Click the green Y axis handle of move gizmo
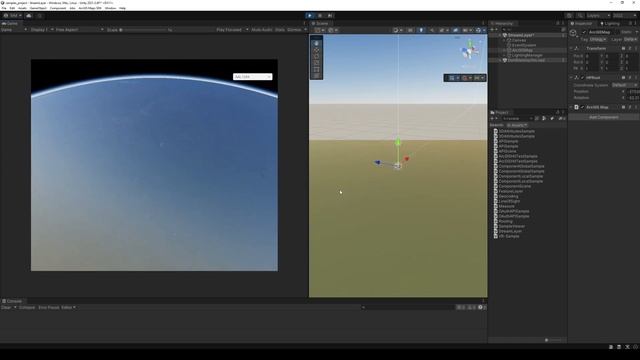The width and height of the screenshot is (640, 360). [398, 142]
